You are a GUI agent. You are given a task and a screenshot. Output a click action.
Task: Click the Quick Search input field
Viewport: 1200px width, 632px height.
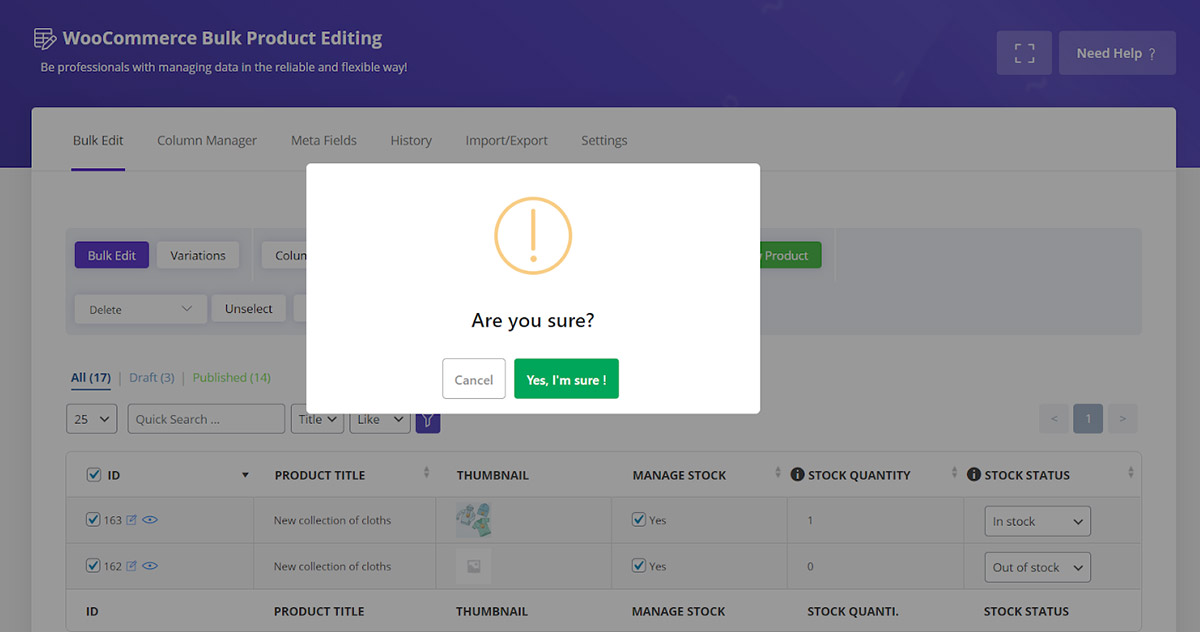tap(206, 419)
